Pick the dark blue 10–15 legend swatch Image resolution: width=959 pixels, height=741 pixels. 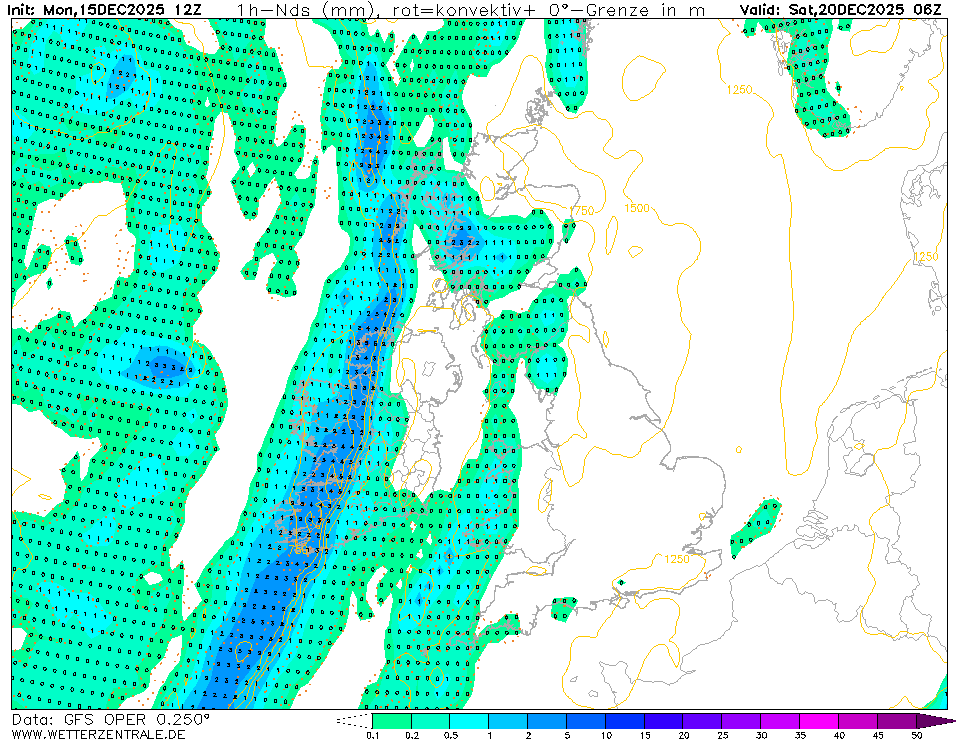tap(625, 720)
